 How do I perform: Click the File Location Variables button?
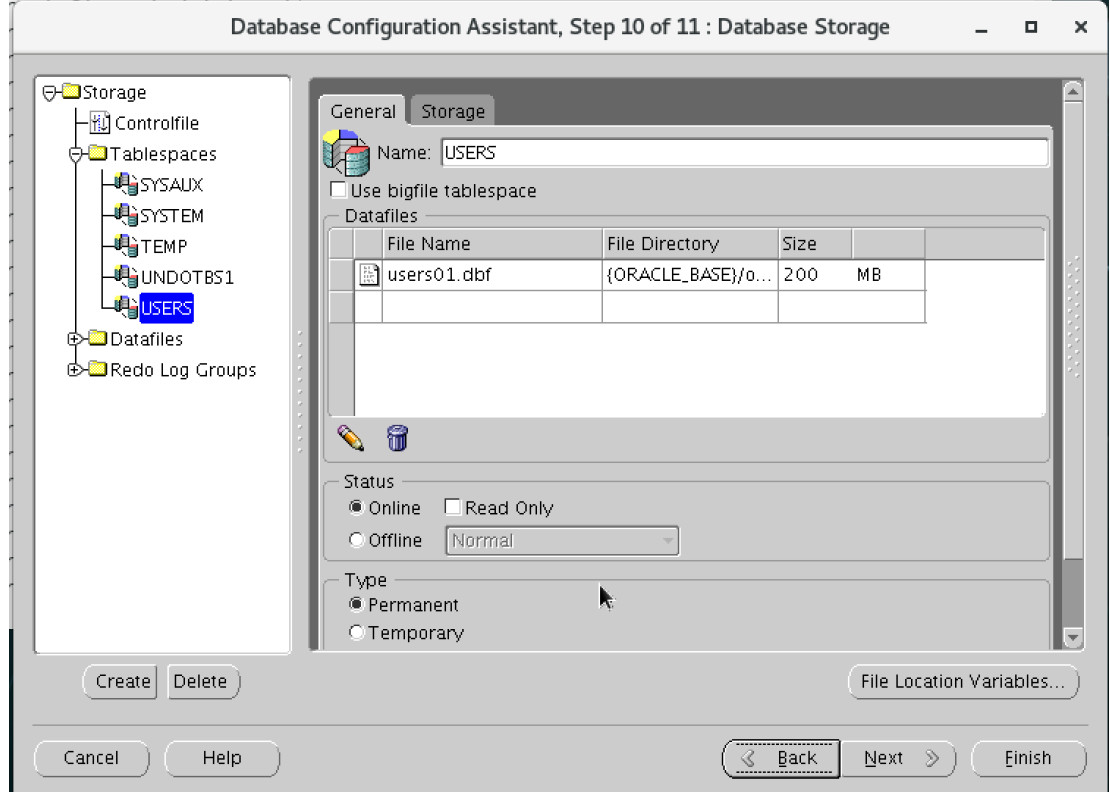tap(962, 682)
